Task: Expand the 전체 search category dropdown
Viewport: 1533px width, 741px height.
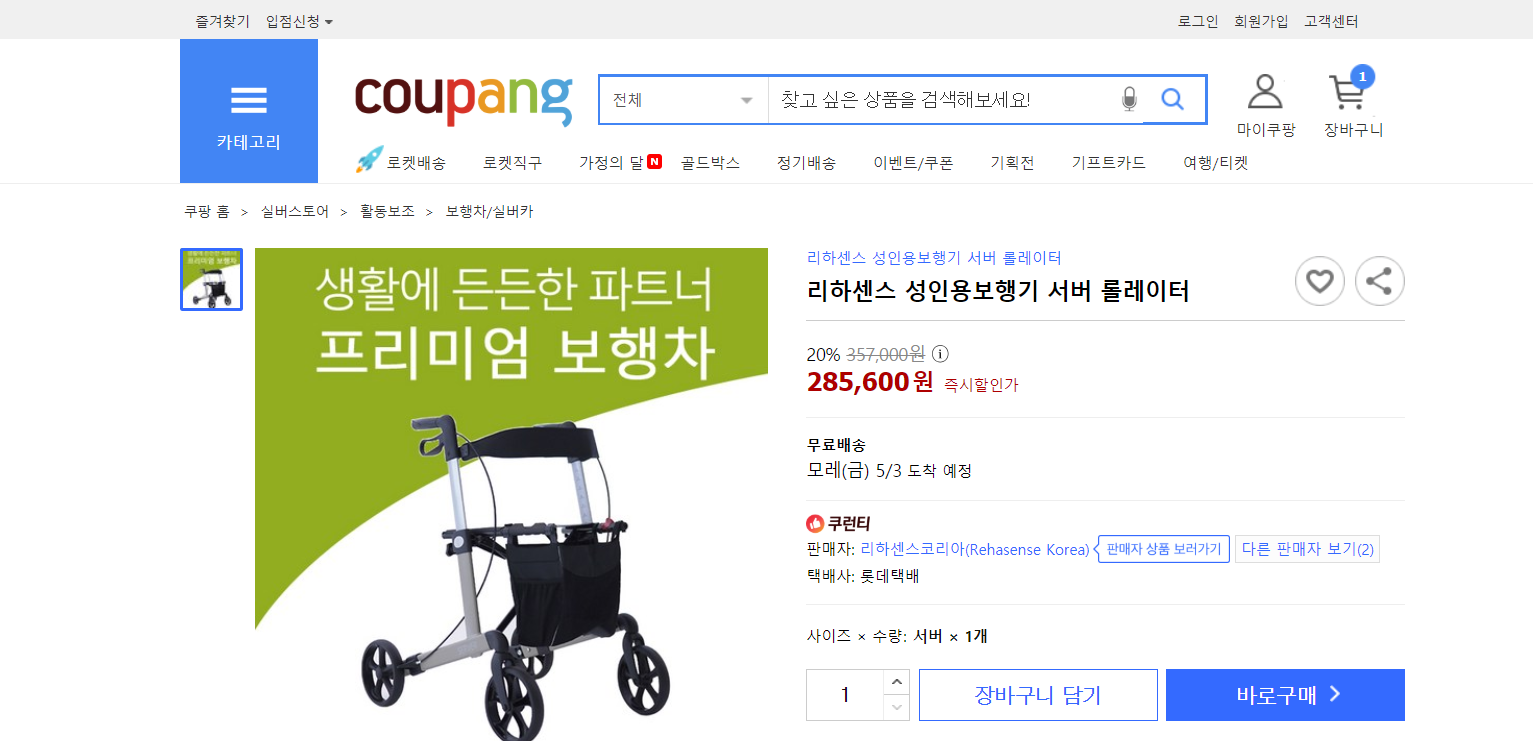Action: tap(683, 100)
